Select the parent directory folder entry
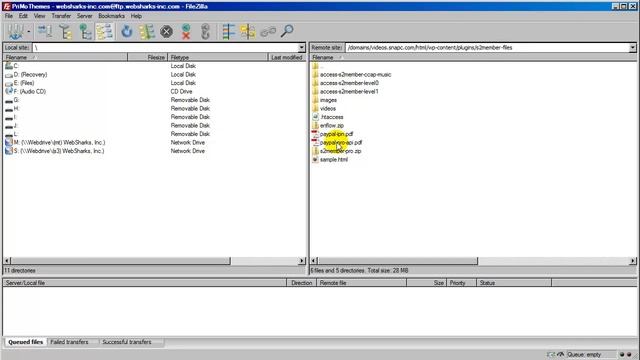Screen dimensions: 640x360 [x=318, y=66]
